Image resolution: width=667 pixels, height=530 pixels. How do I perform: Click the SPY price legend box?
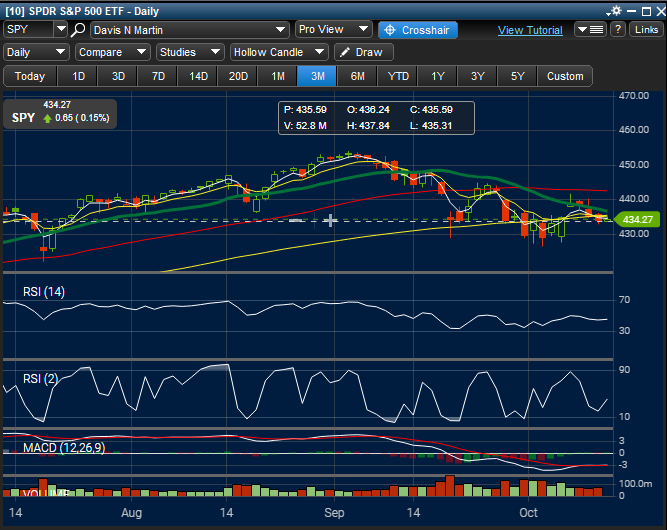[x=60, y=114]
